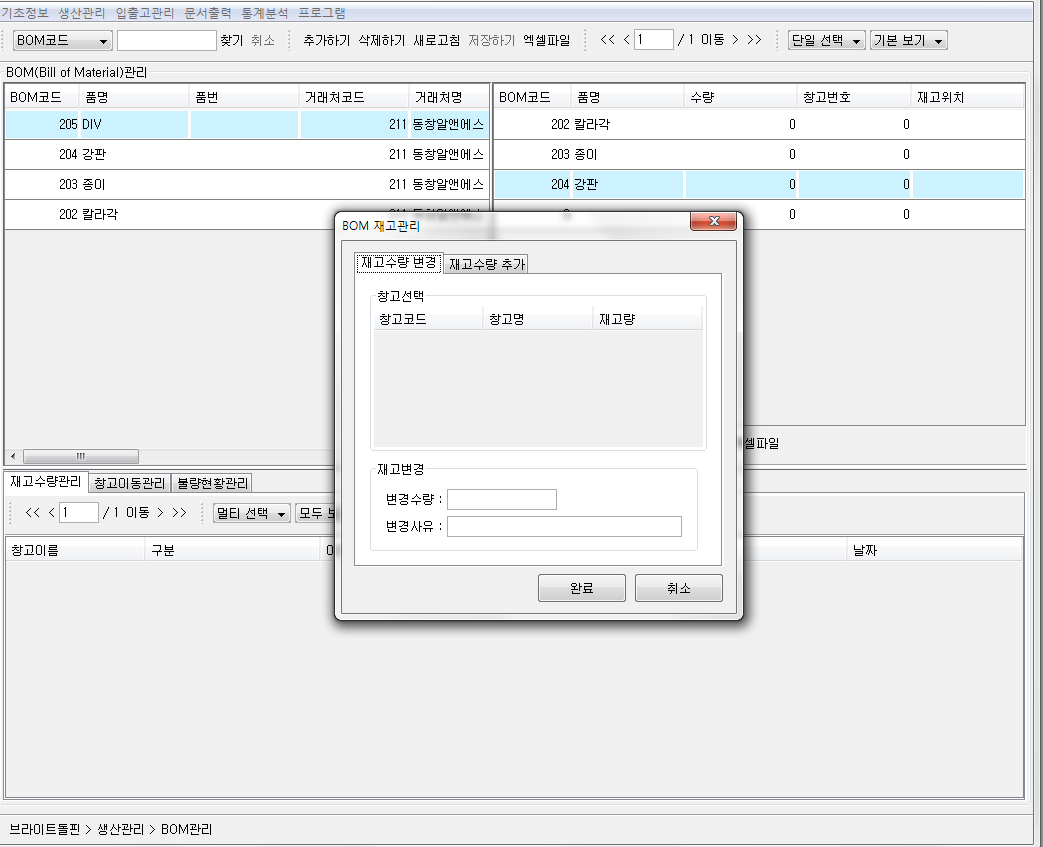The height and width of the screenshot is (847, 1043).
Task: Close the BOM 재고관리 dialog
Action: 714,222
